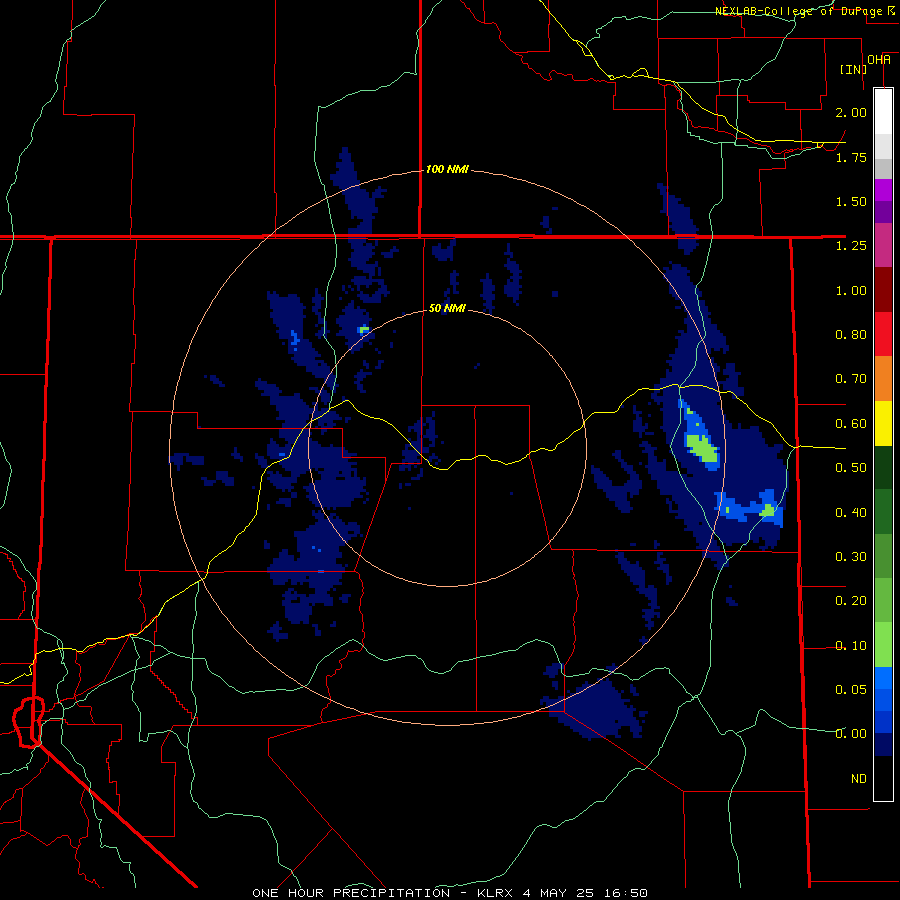Click the 0.00 legend value
Screen dimensions: 900x900
851,734
